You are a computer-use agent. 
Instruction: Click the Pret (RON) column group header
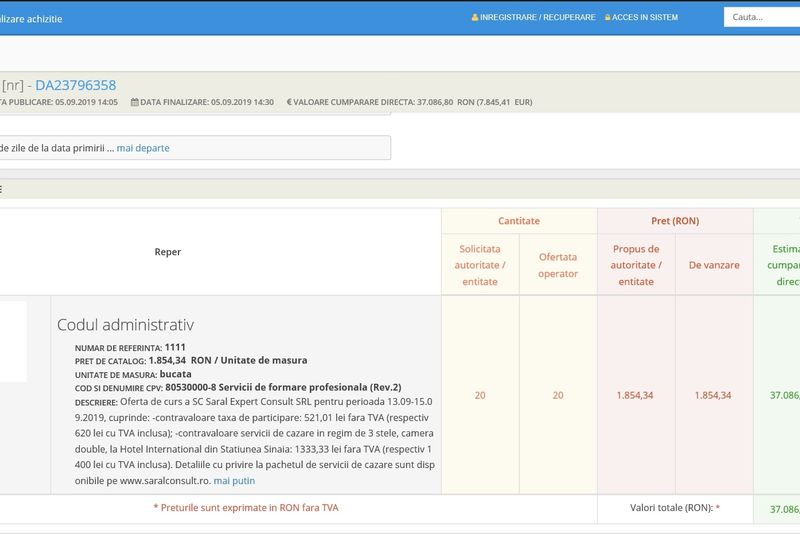tap(675, 220)
